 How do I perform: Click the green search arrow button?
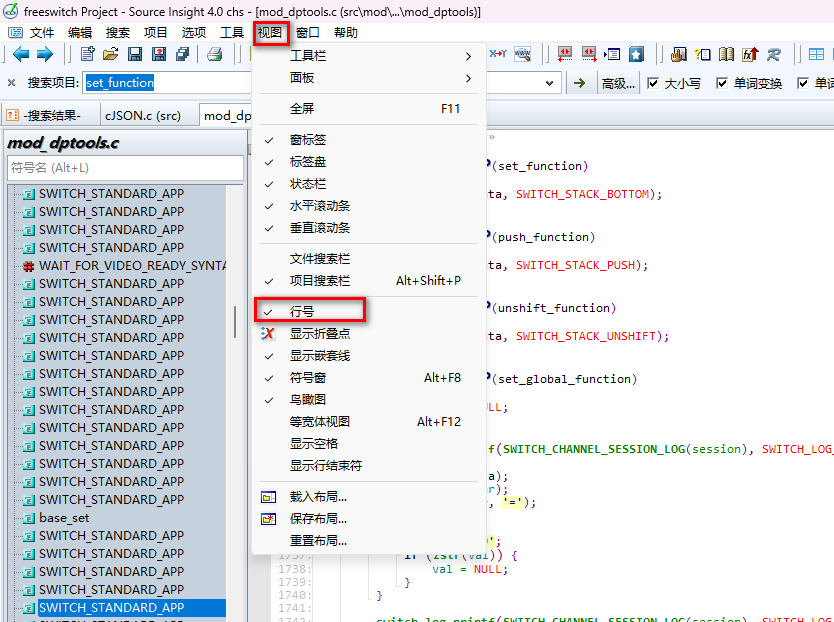coord(579,82)
